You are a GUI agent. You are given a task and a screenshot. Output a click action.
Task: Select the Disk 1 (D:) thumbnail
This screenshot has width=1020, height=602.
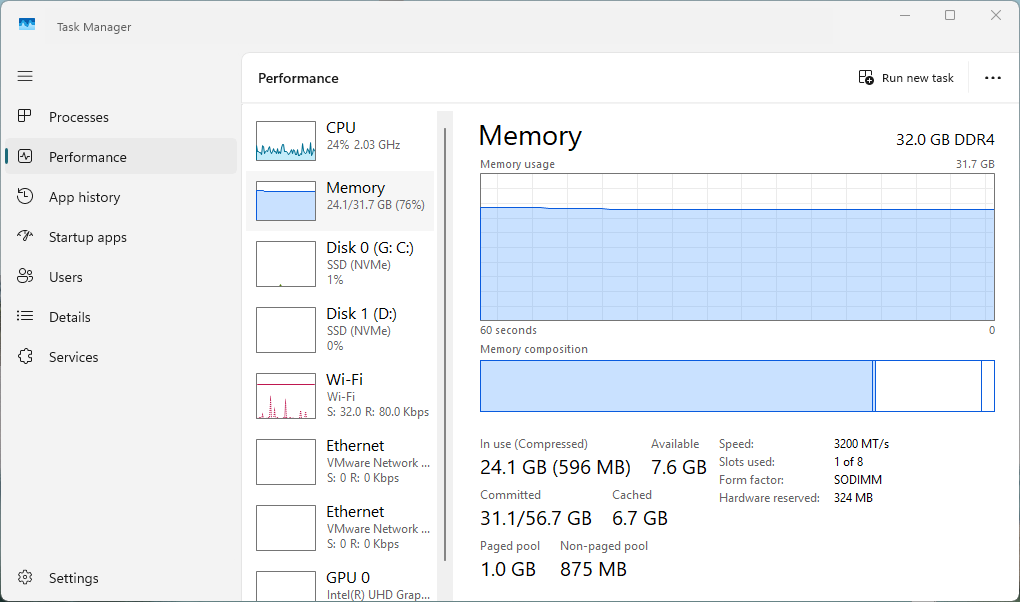[x=286, y=330]
